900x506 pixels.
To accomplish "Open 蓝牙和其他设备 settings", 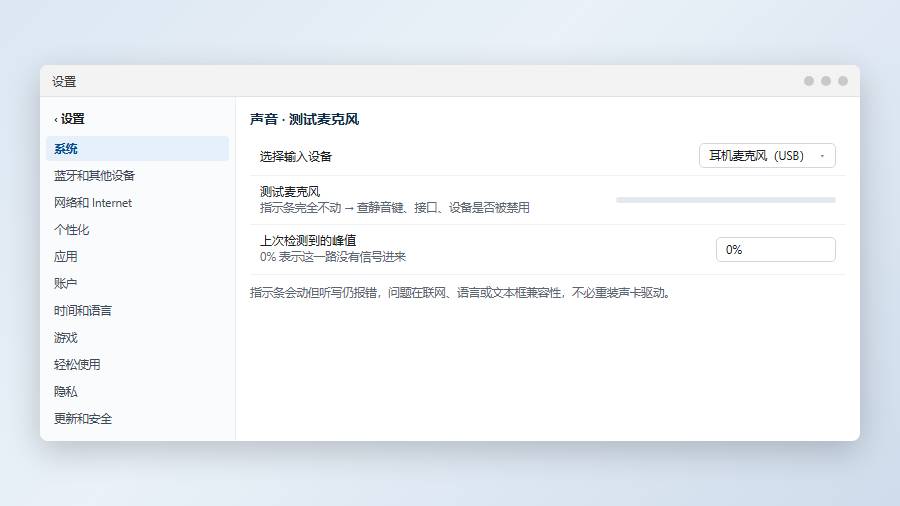I will pos(137,176).
